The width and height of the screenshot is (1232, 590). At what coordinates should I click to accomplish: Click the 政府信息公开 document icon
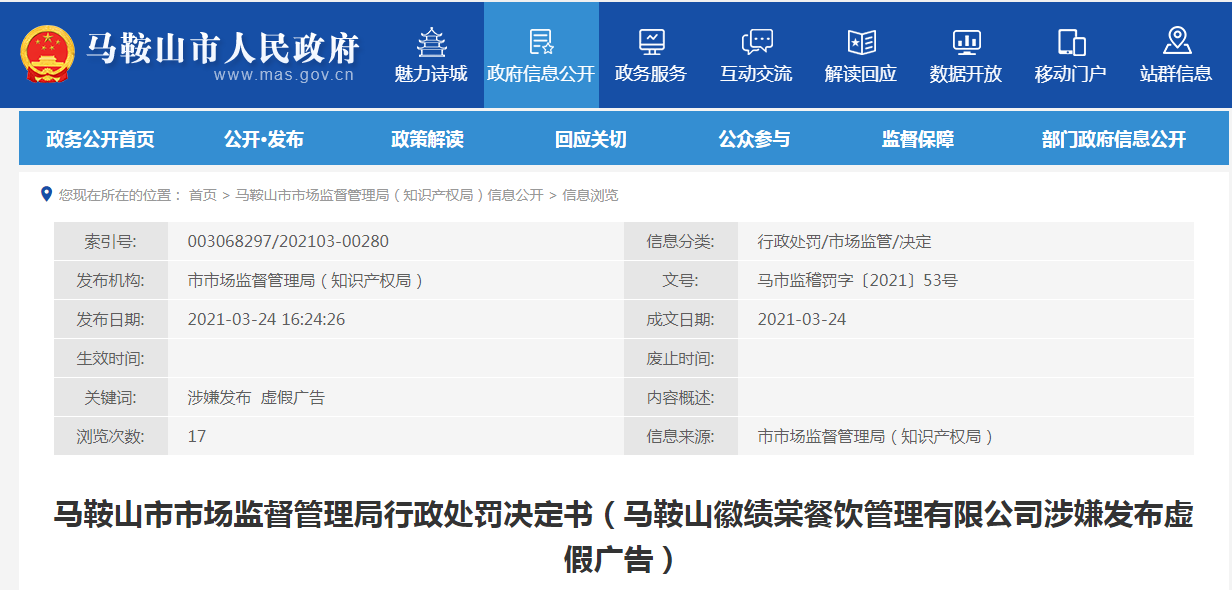pyautogui.click(x=541, y=42)
